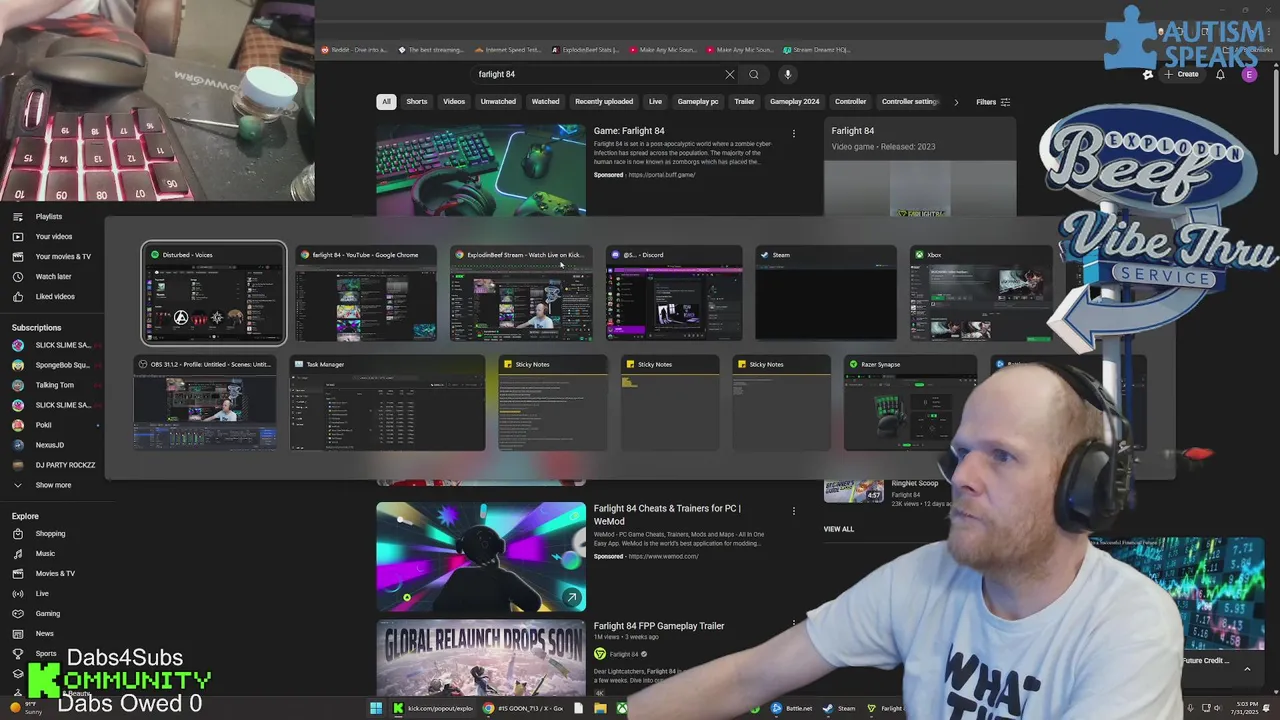The height and width of the screenshot is (720, 1280).
Task: Open File Explorer from the taskbar
Action: 600,708
